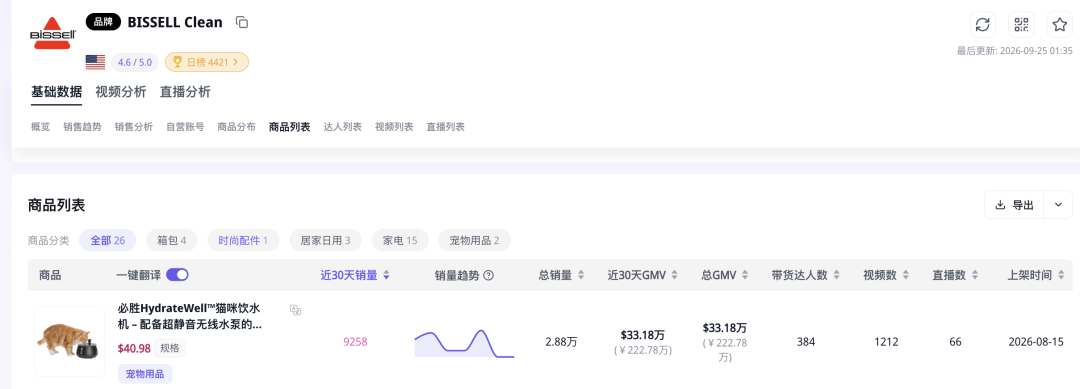Go to 自营账号 section
This screenshot has width=1080, height=389.
(185, 127)
